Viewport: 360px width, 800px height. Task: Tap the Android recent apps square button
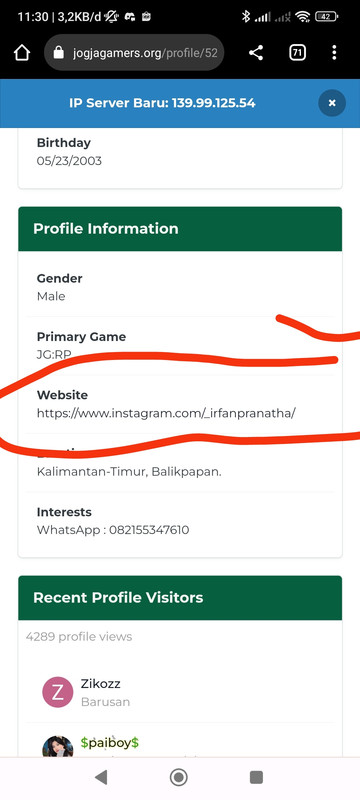256,778
